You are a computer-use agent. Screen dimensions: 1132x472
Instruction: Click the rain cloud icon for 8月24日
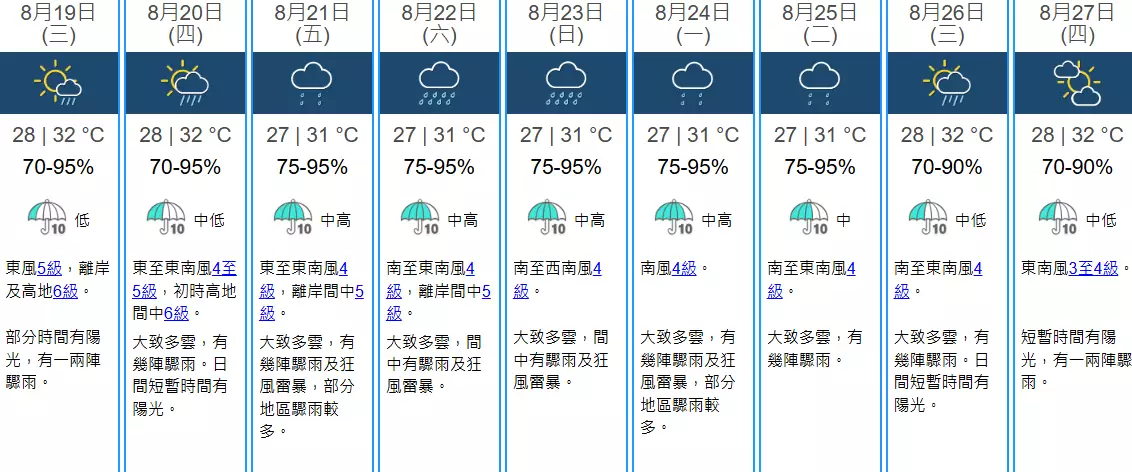693,83
